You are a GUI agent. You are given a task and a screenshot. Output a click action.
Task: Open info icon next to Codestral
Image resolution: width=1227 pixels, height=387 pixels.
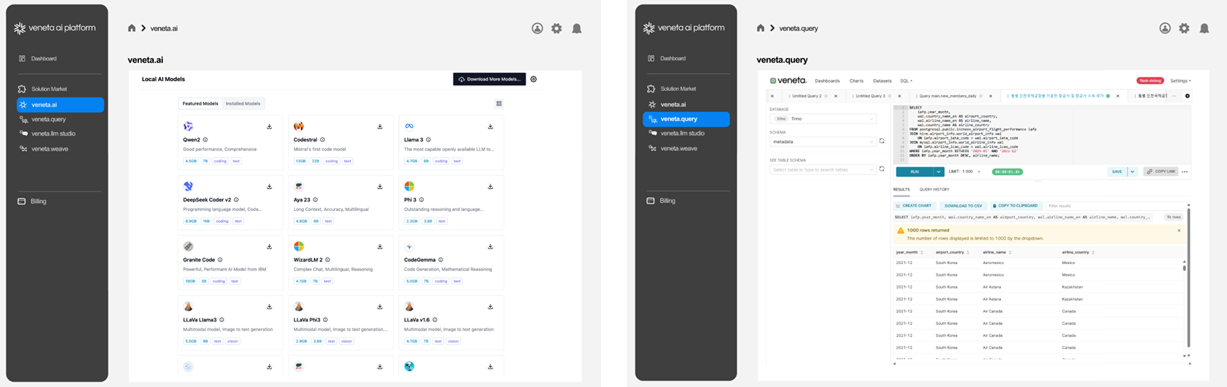pyautogui.click(x=323, y=140)
